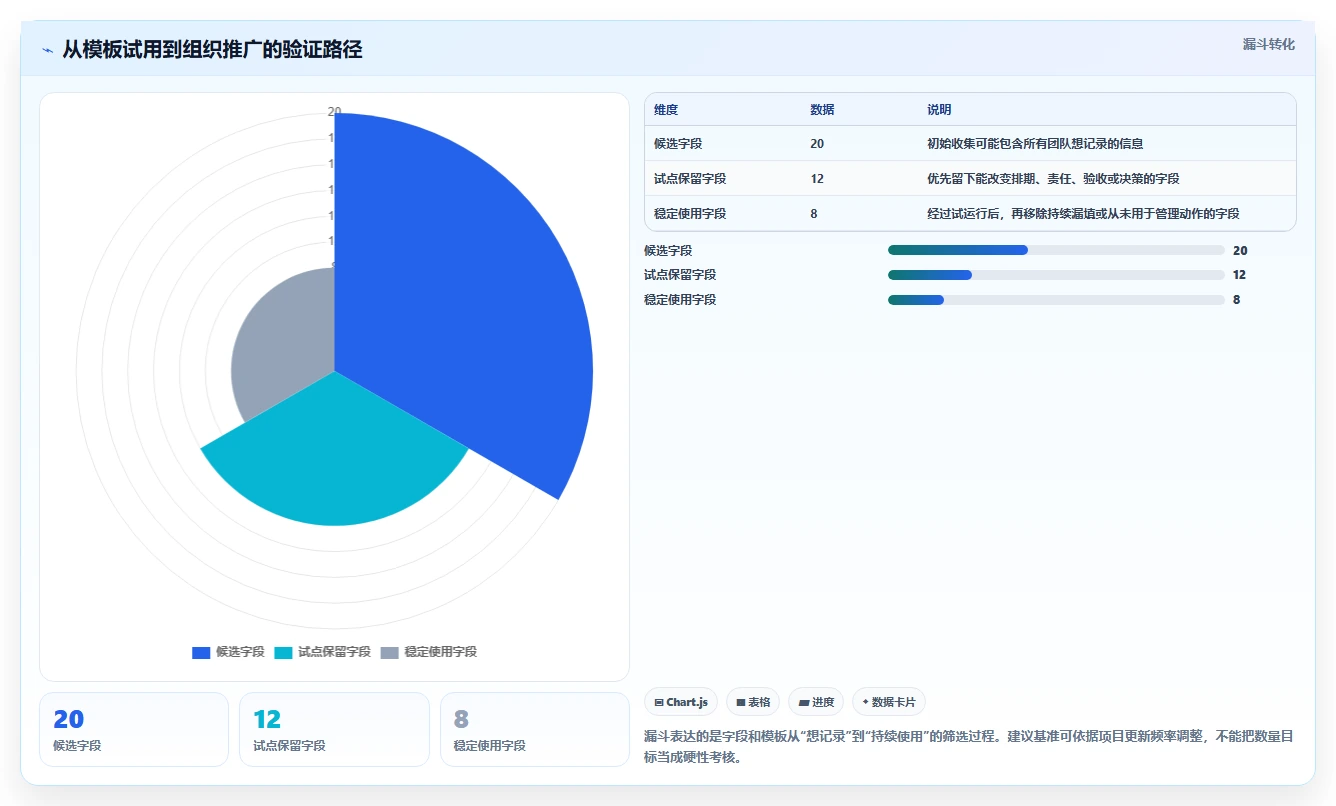Click the 稳定使用字段 progress bar label
The width and height of the screenshot is (1336, 806).
[680, 300]
